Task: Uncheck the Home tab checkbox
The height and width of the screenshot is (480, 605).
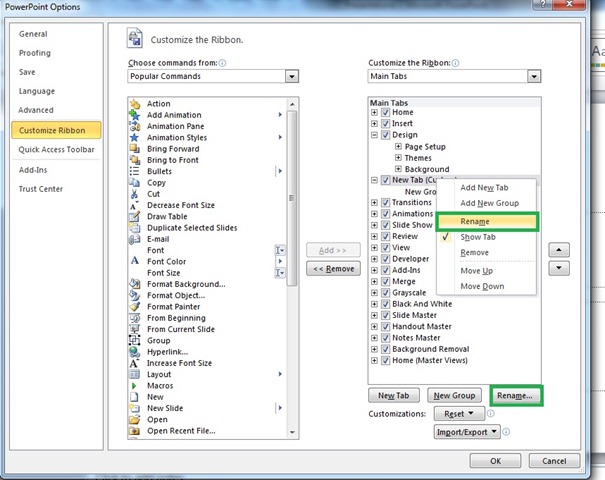Action: [385, 112]
